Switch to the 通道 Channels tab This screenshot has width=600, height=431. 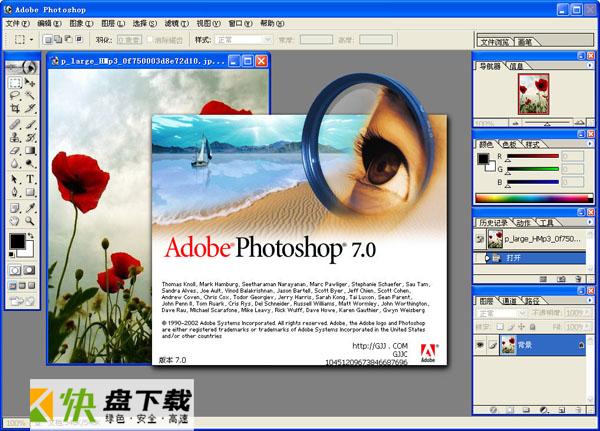point(509,301)
